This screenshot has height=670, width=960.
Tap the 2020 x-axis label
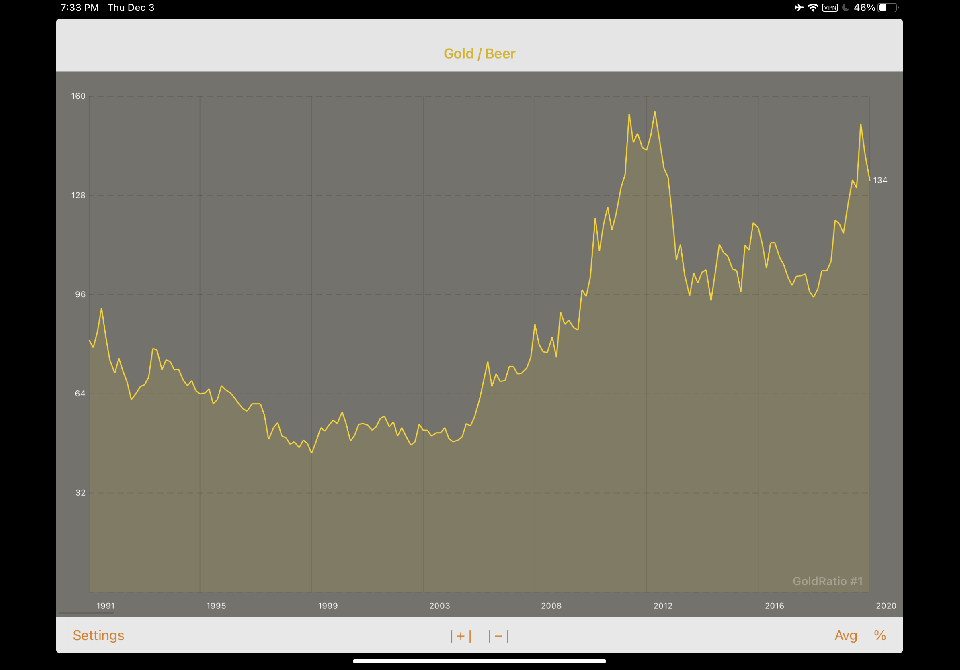point(886,606)
